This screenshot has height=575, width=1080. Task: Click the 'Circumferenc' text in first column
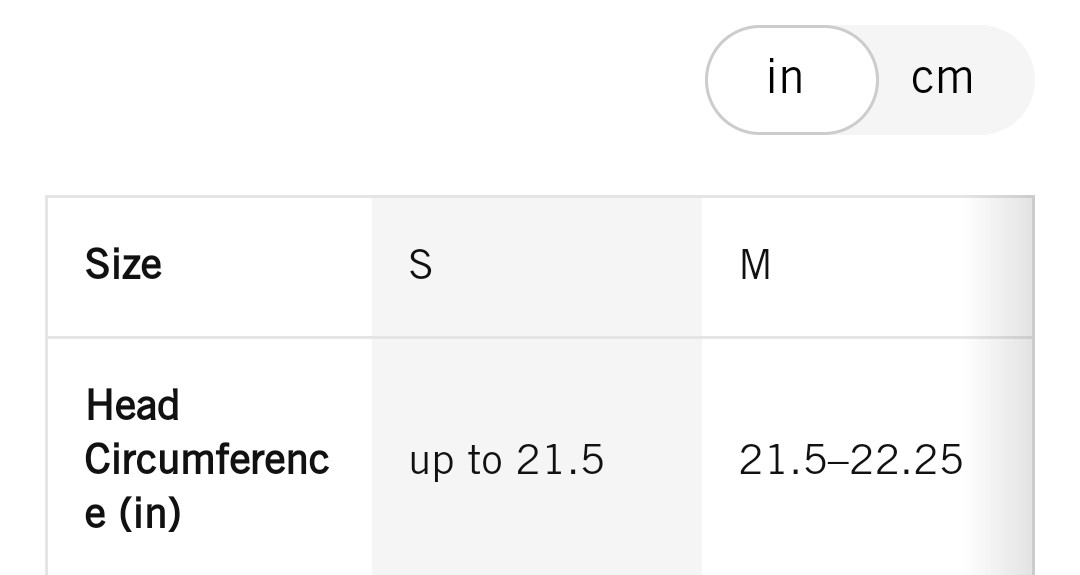[207, 459]
